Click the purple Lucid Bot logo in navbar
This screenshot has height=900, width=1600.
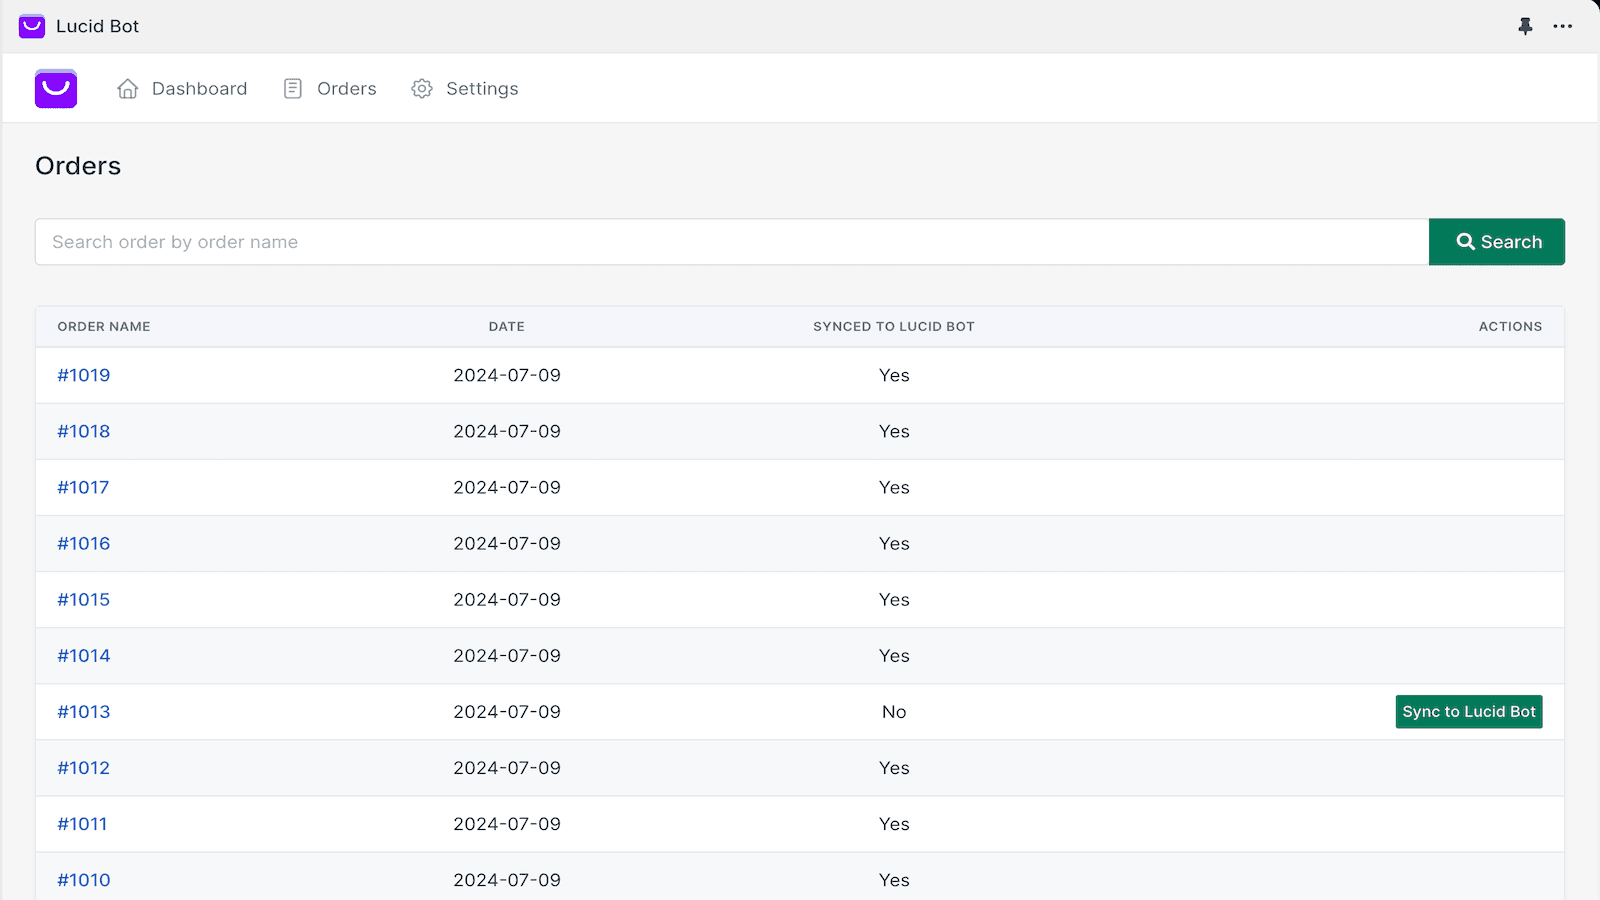(x=56, y=89)
